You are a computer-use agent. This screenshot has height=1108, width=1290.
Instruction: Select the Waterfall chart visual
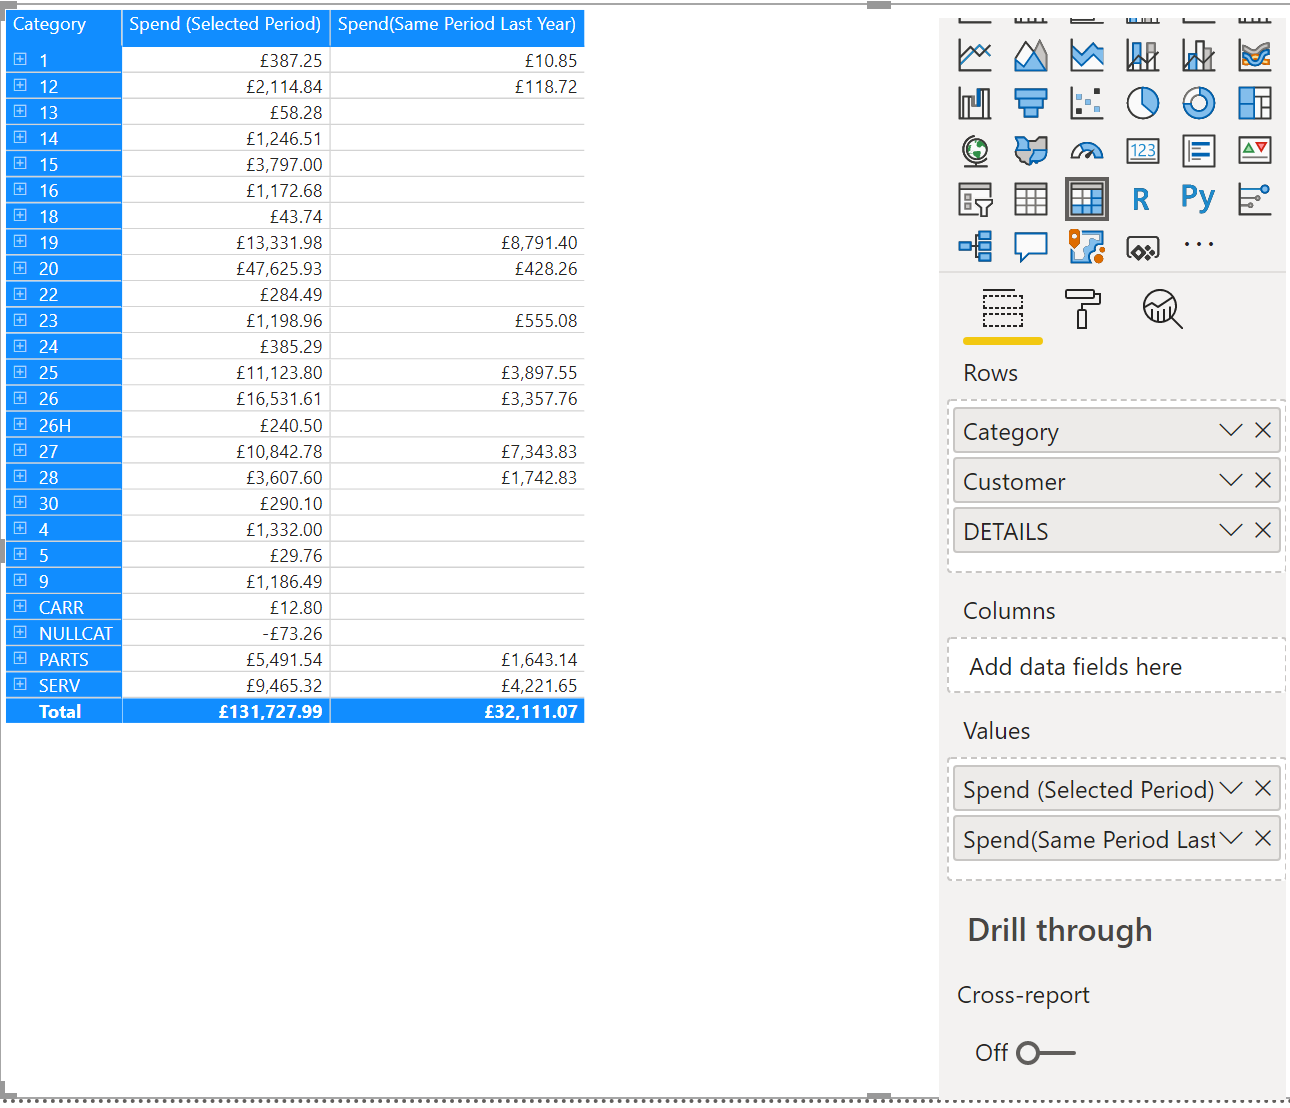click(x=975, y=103)
